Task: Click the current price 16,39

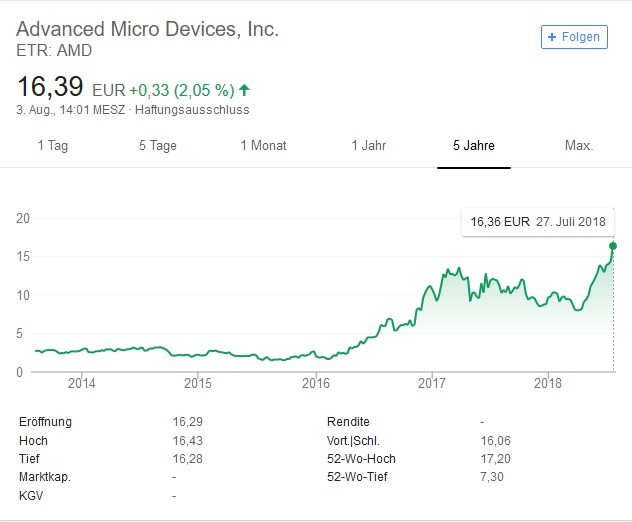Action: [x=50, y=86]
